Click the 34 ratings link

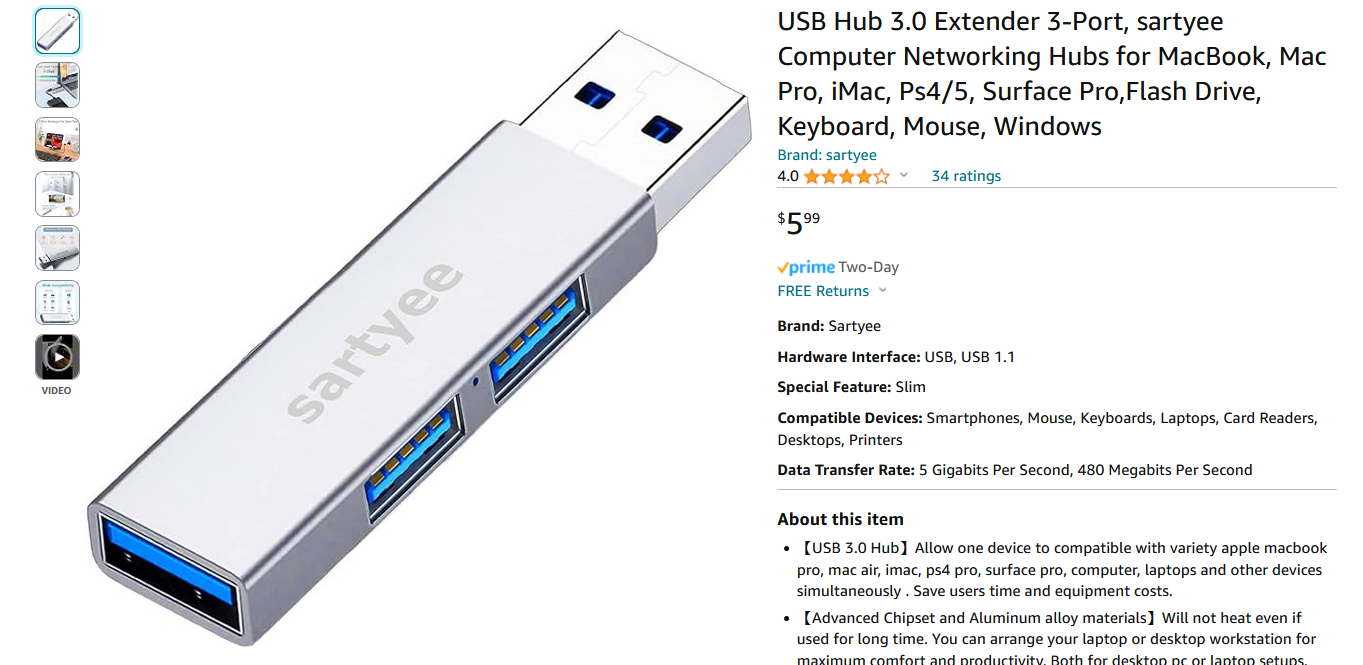point(966,176)
